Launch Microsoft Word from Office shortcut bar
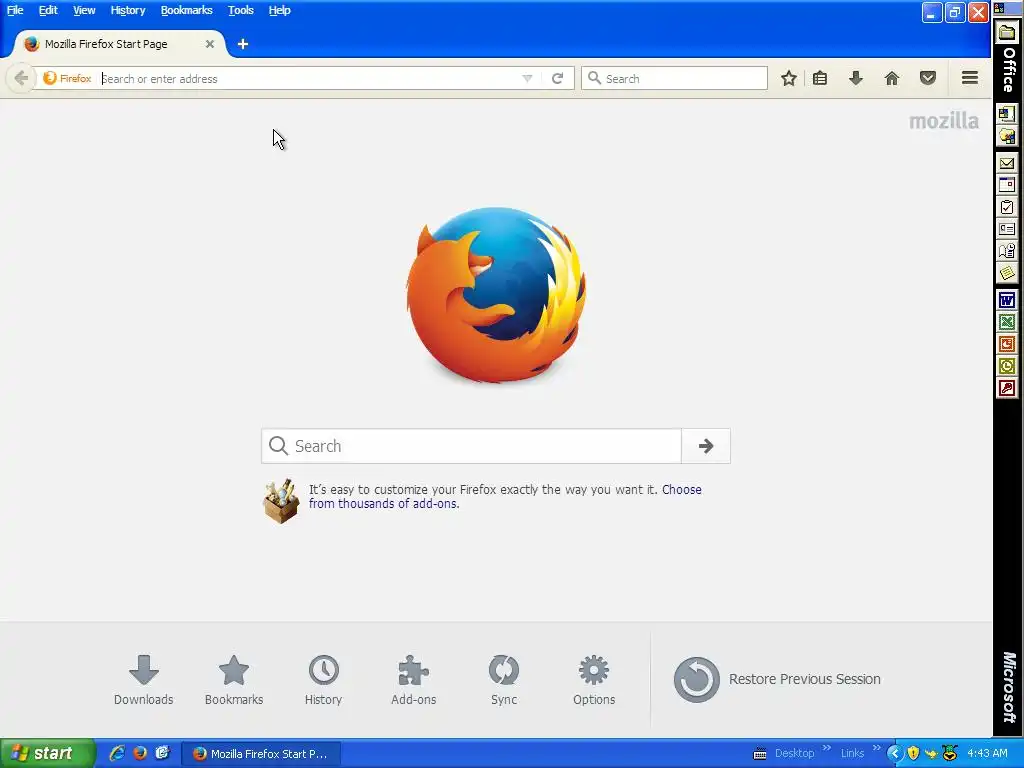The height and width of the screenshot is (768, 1024). [x=1006, y=300]
